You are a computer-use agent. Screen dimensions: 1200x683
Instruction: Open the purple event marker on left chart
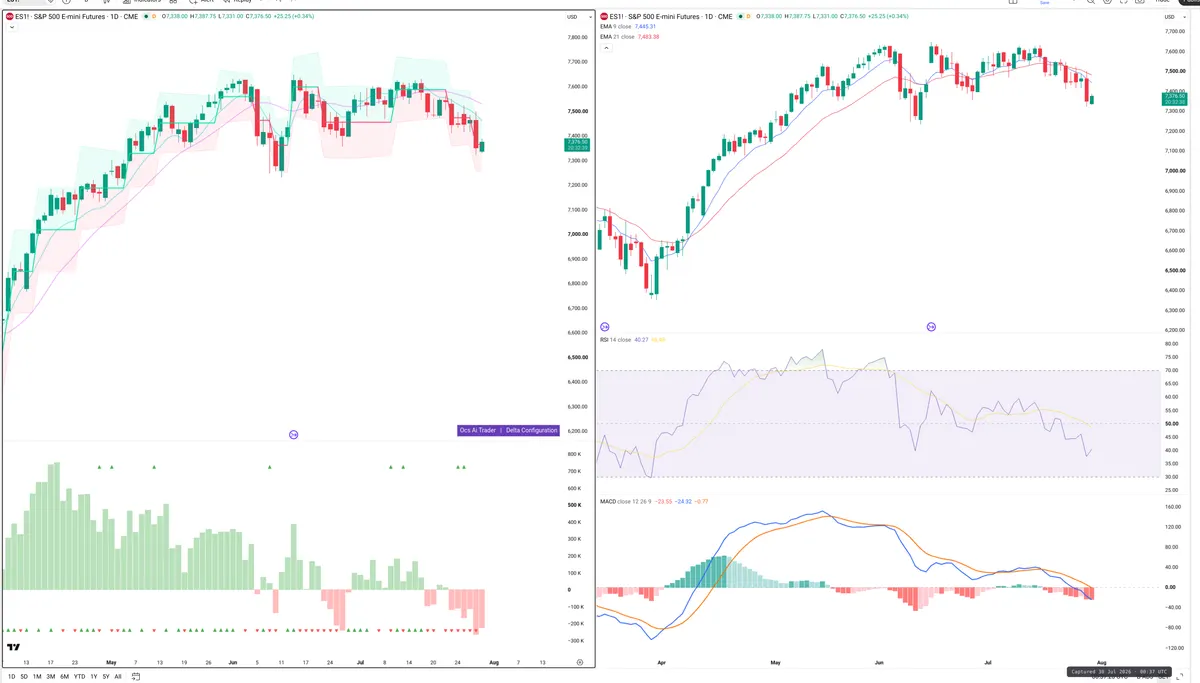point(294,435)
